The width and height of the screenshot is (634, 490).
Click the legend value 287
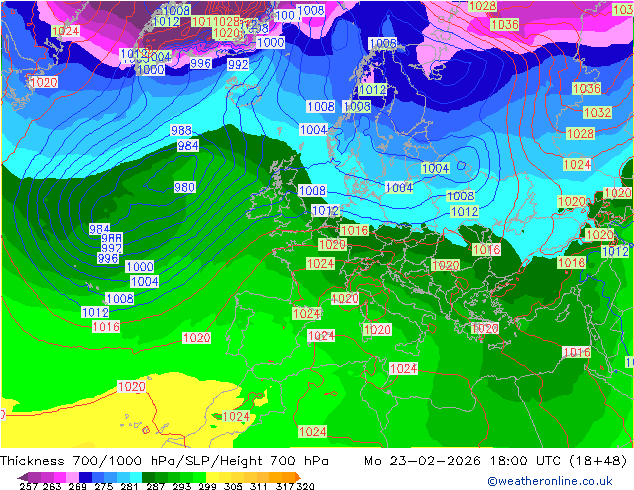pos(155,486)
